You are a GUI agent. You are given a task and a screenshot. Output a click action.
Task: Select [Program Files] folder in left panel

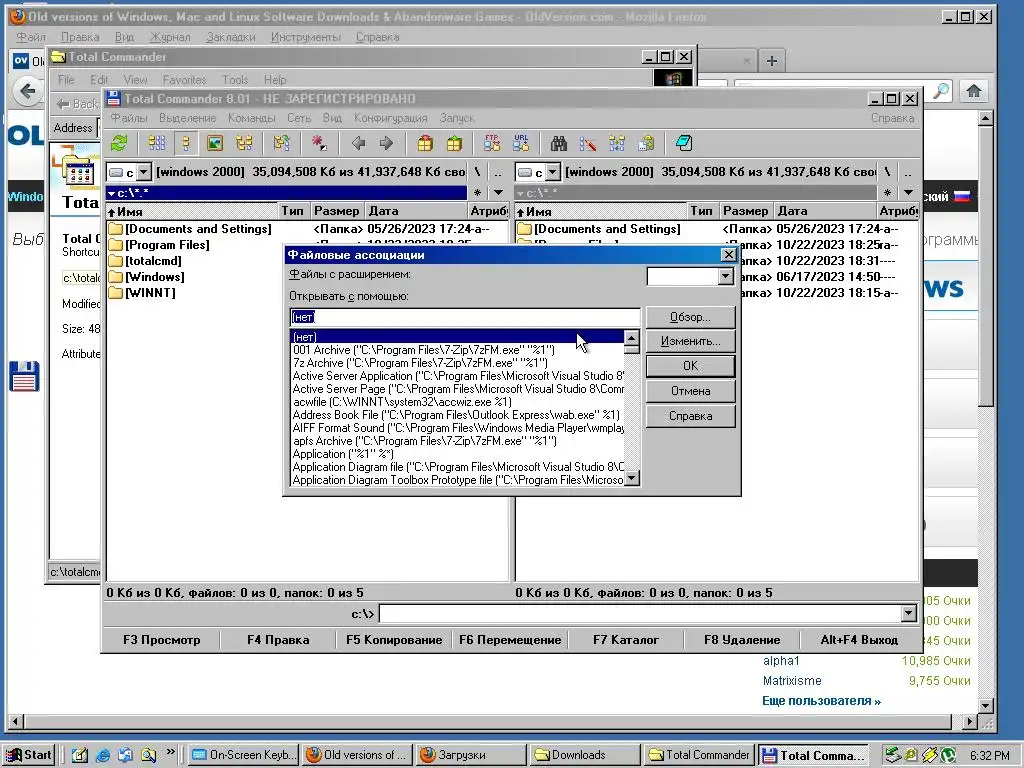(159, 245)
